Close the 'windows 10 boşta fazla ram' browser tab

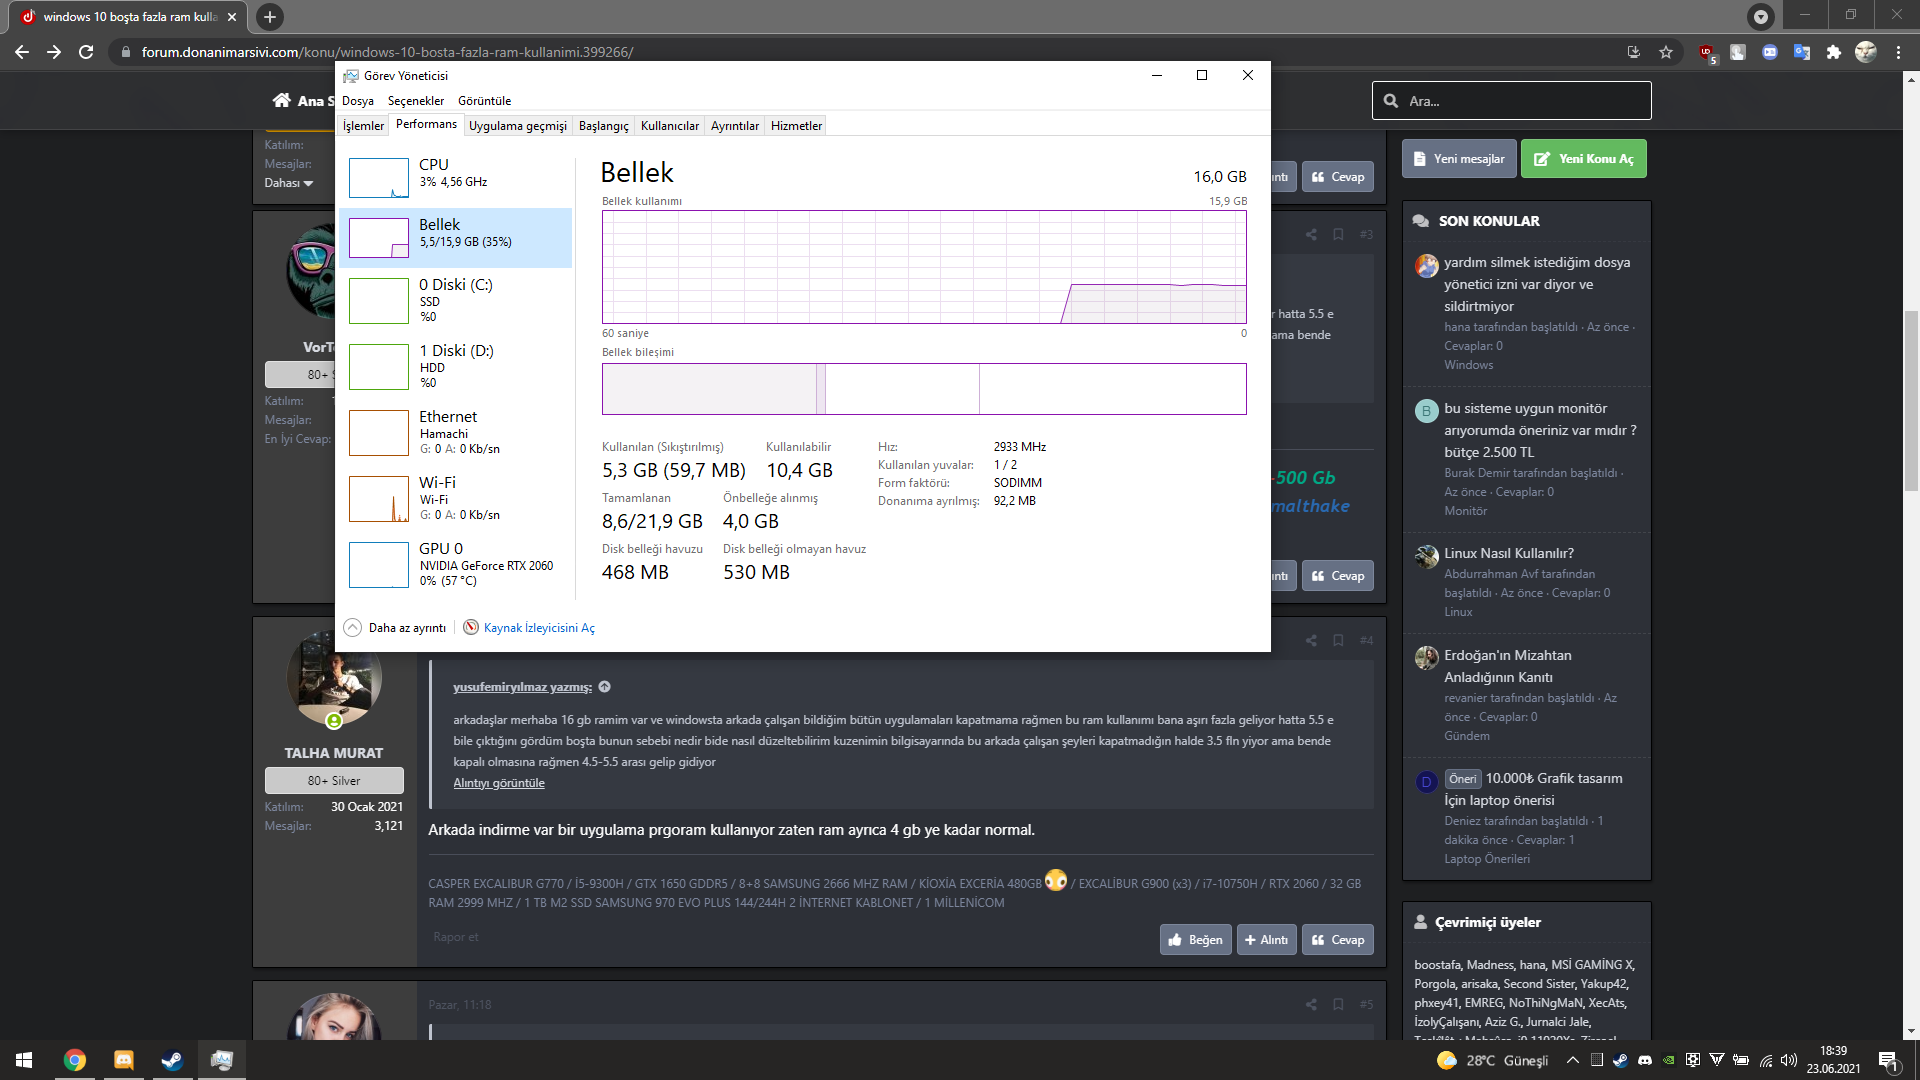point(232,17)
